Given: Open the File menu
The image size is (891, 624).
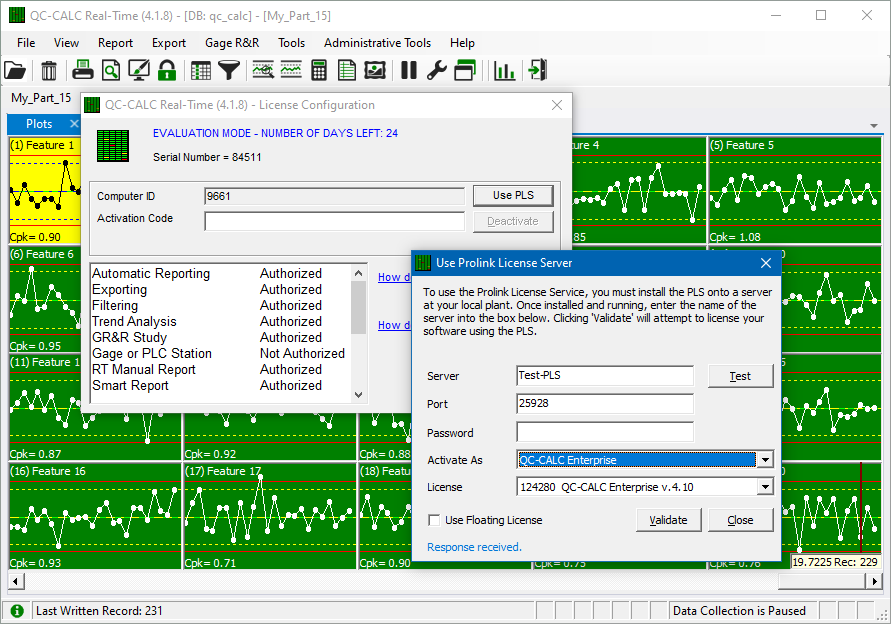Looking at the screenshot, I should click(x=26, y=43).
